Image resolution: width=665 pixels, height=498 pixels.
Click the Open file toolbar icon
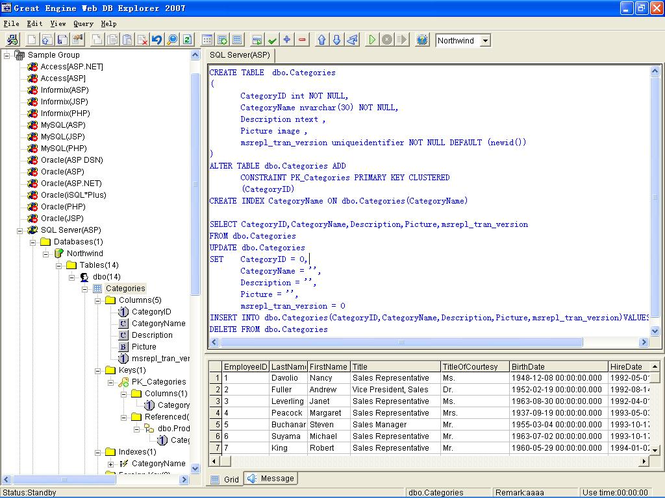click(x=47, y=40)
